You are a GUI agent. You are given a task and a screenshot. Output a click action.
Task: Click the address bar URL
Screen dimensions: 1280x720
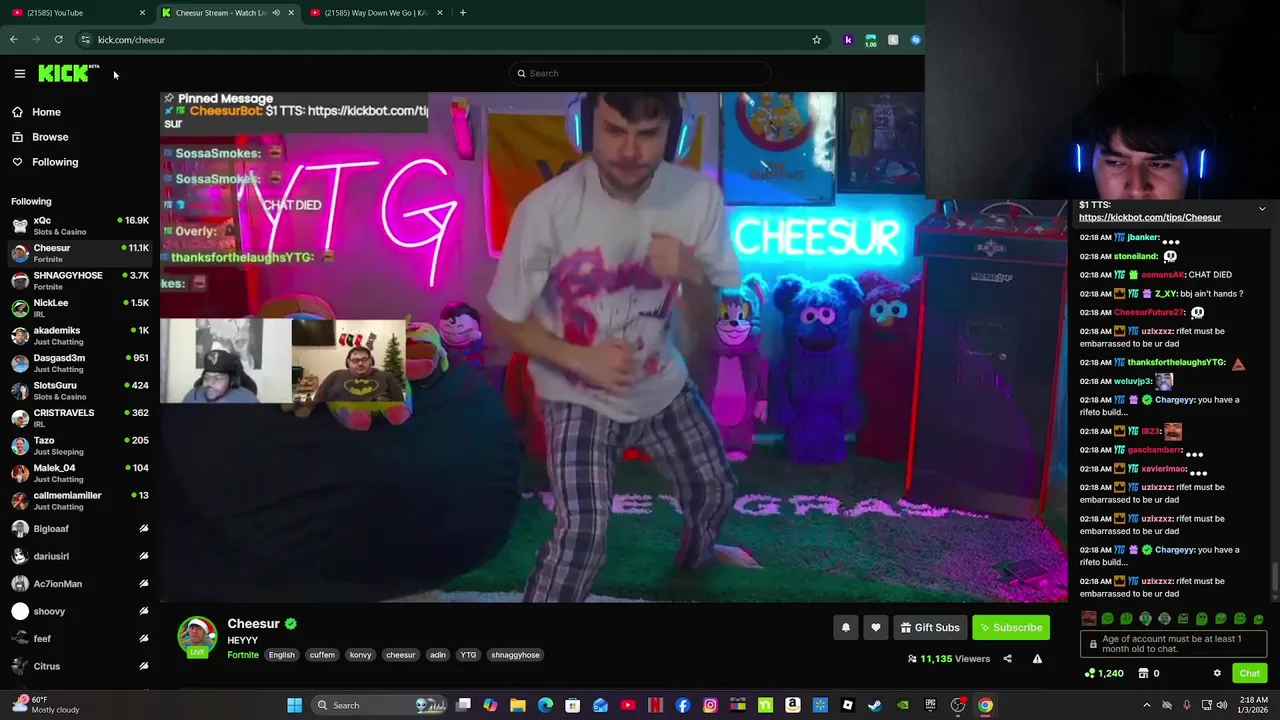(x=131, y=40)
